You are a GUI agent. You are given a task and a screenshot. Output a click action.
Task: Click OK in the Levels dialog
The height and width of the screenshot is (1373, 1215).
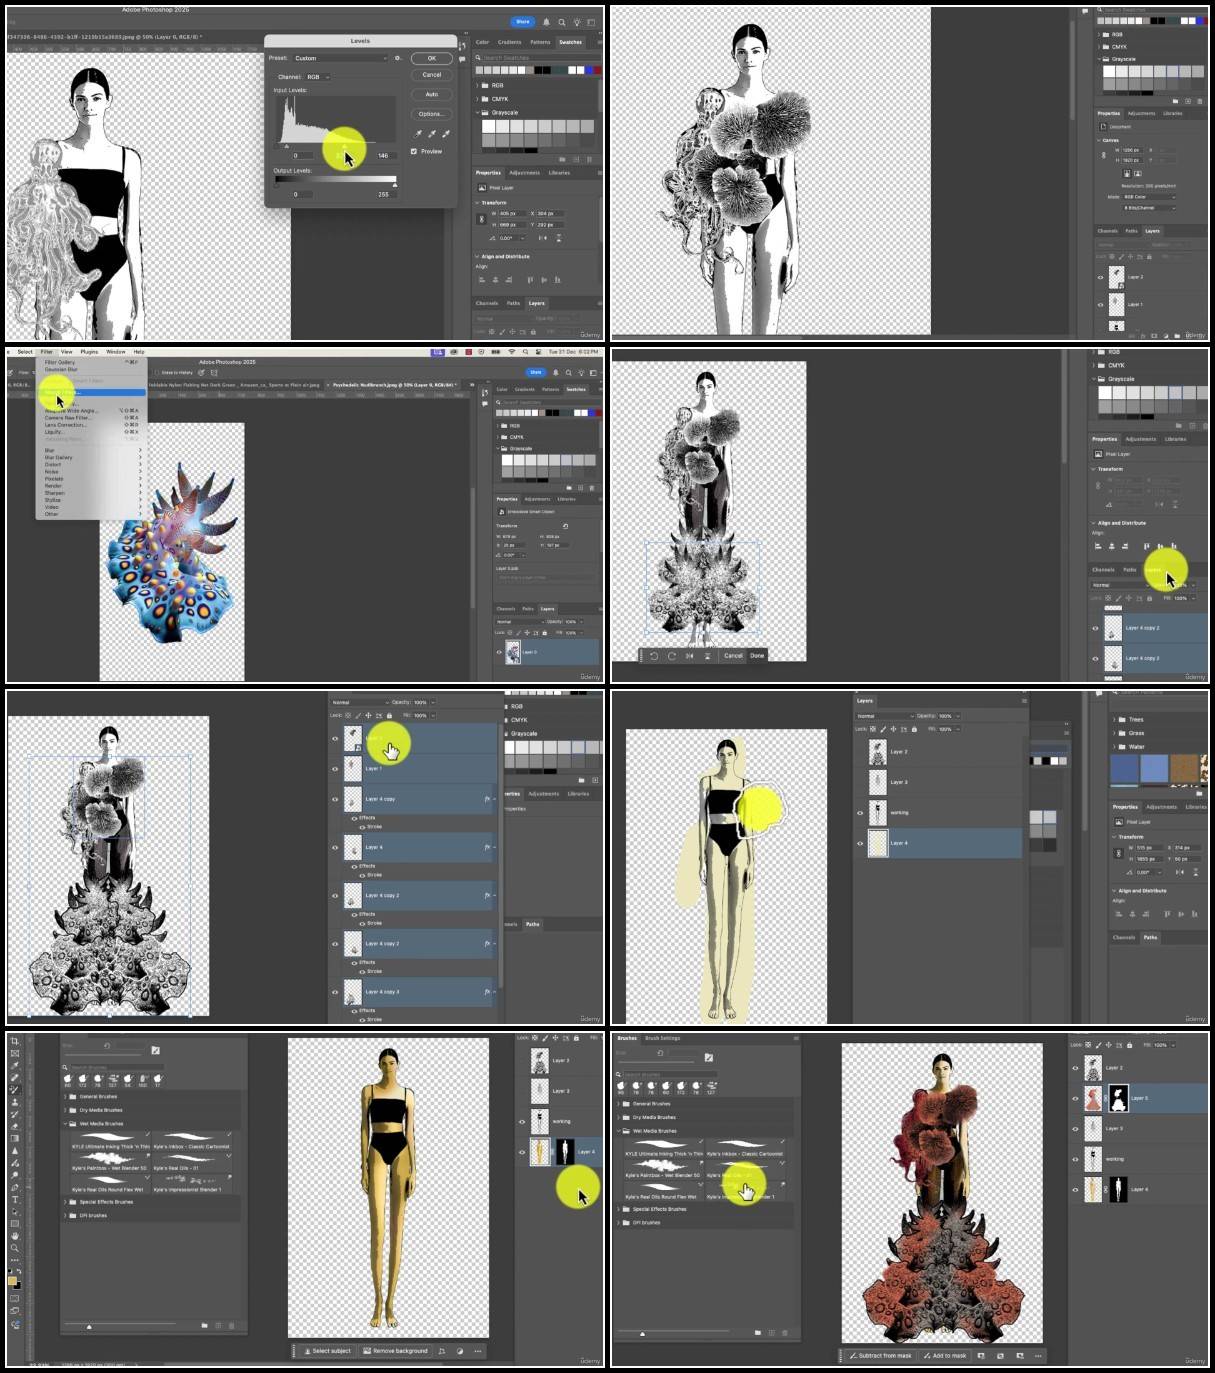coord(432,58)
